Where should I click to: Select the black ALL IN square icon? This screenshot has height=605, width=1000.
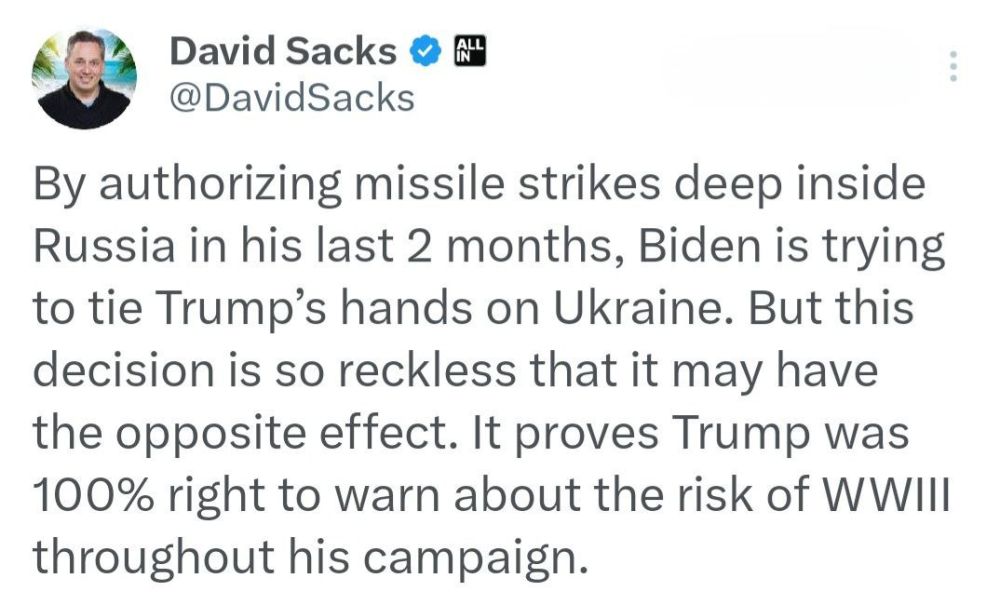[x=470, y=50]
